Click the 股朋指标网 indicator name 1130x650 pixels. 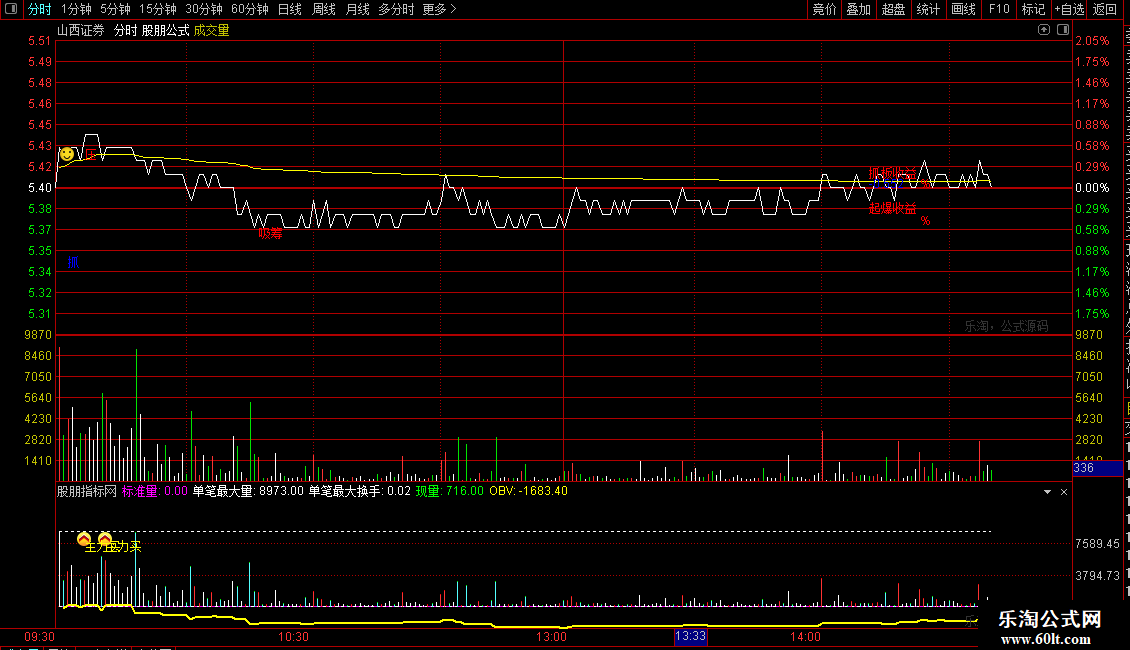pos(86,491)
